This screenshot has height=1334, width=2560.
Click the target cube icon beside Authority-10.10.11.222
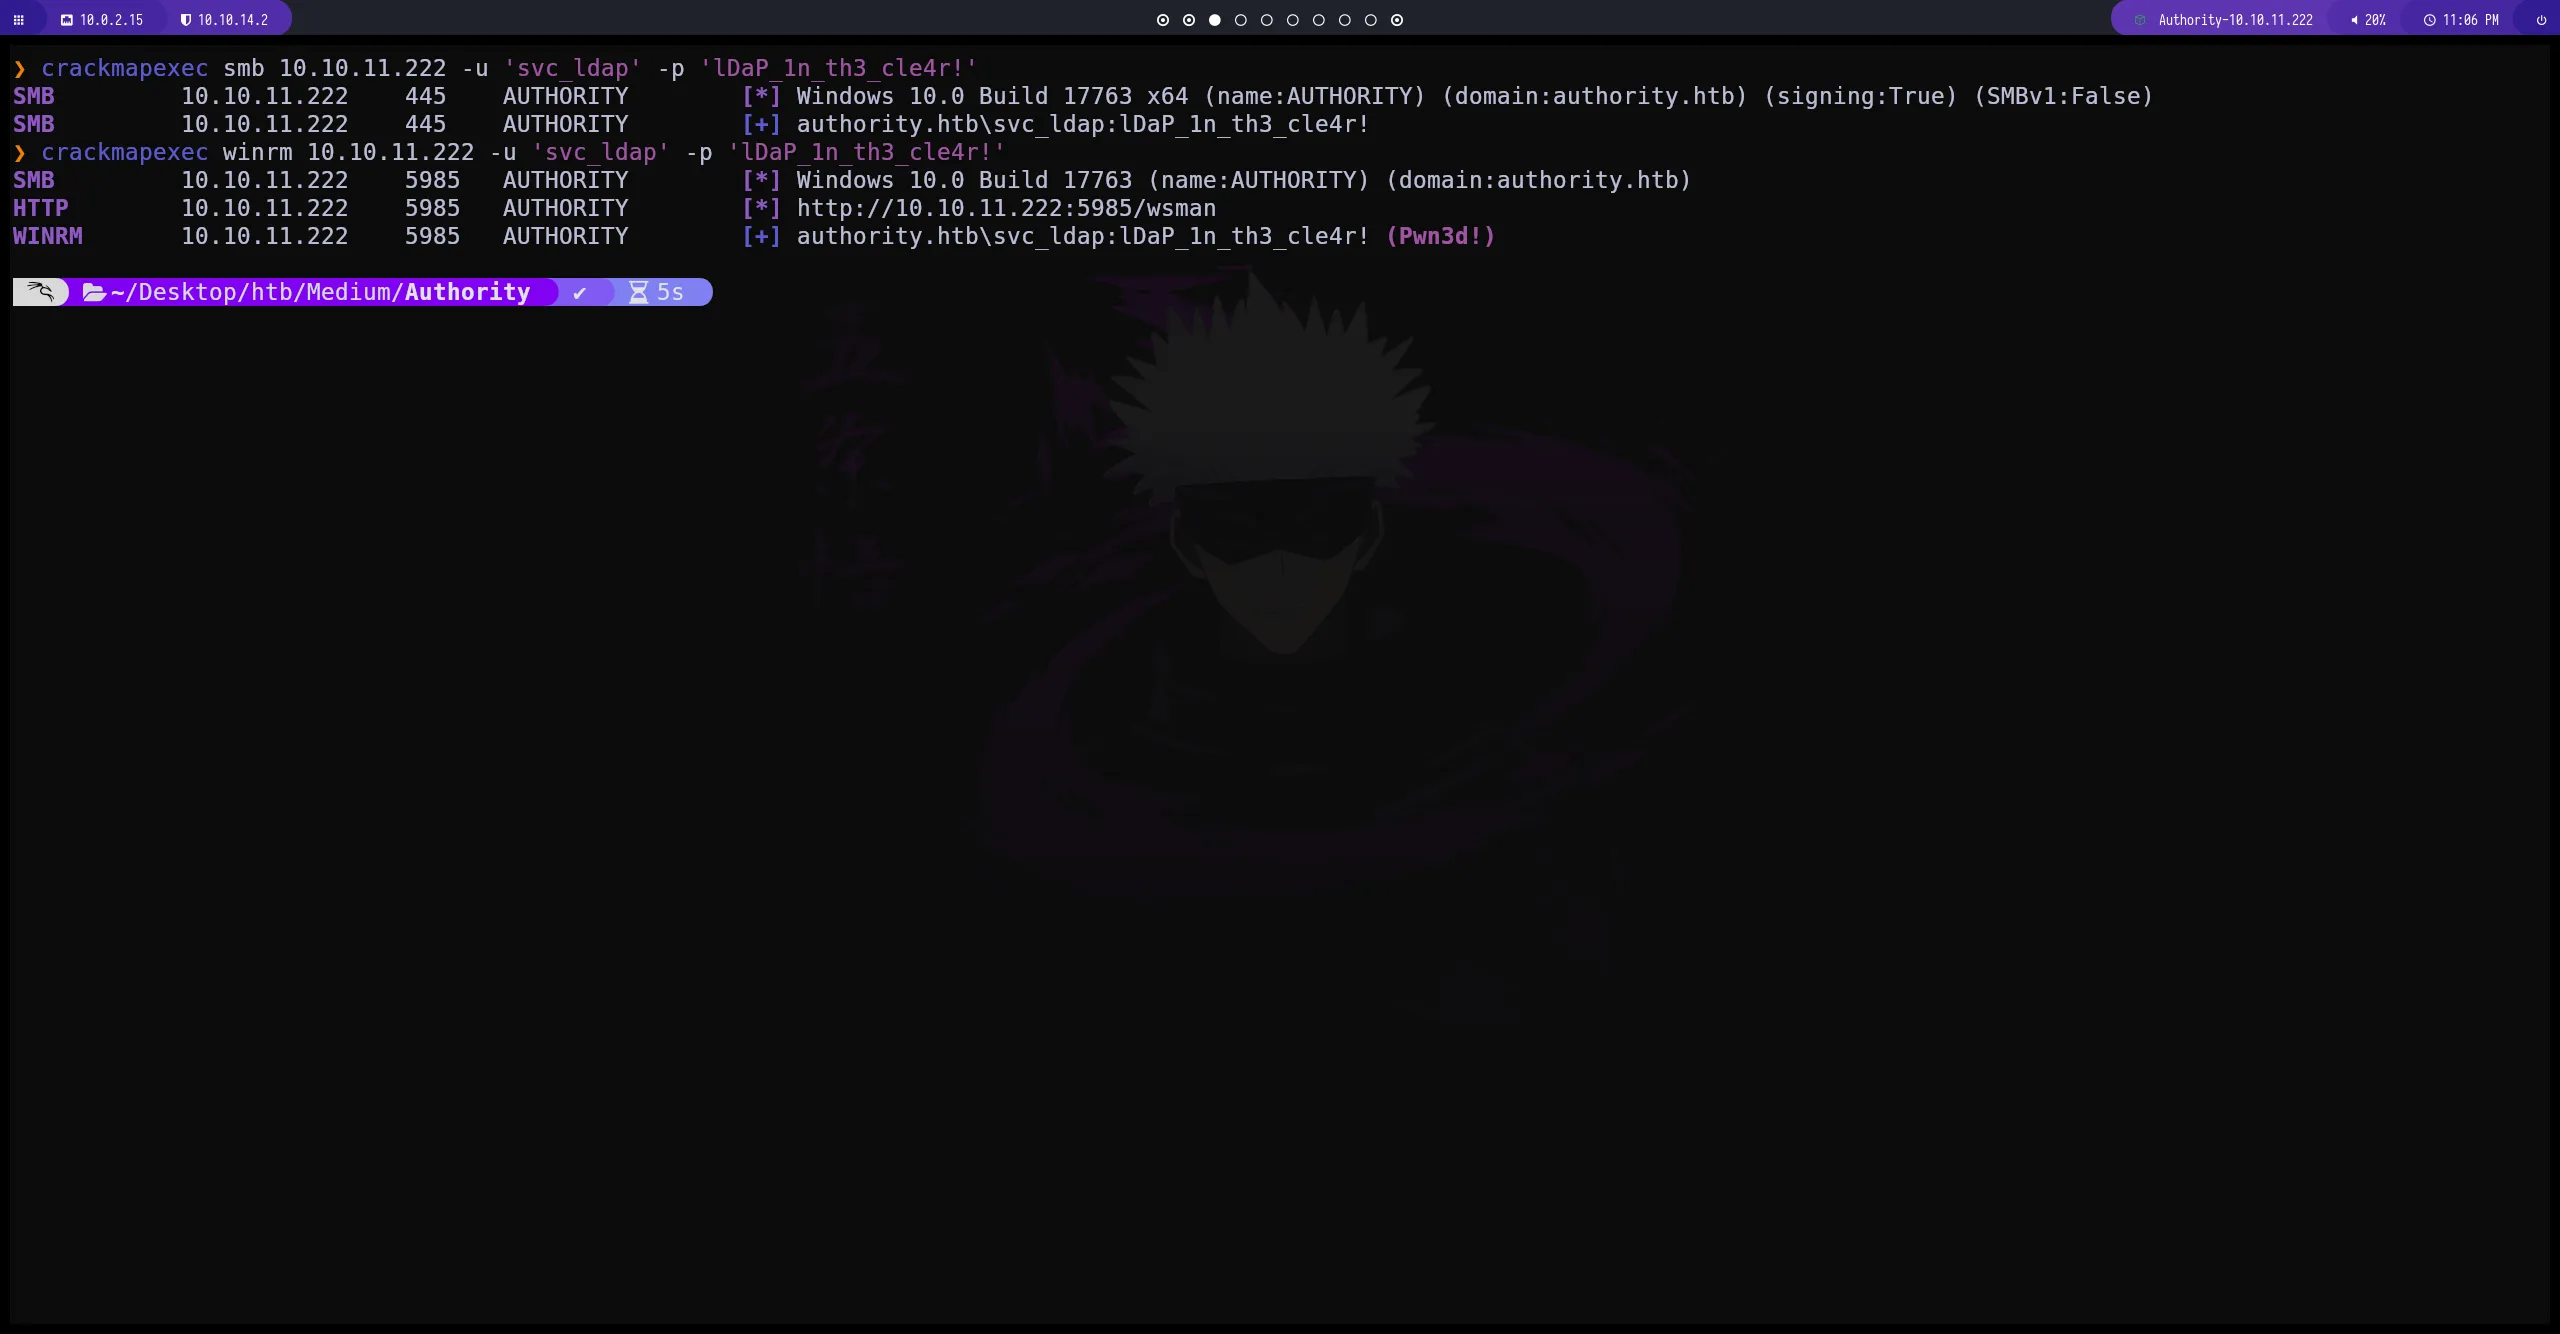2140,20
